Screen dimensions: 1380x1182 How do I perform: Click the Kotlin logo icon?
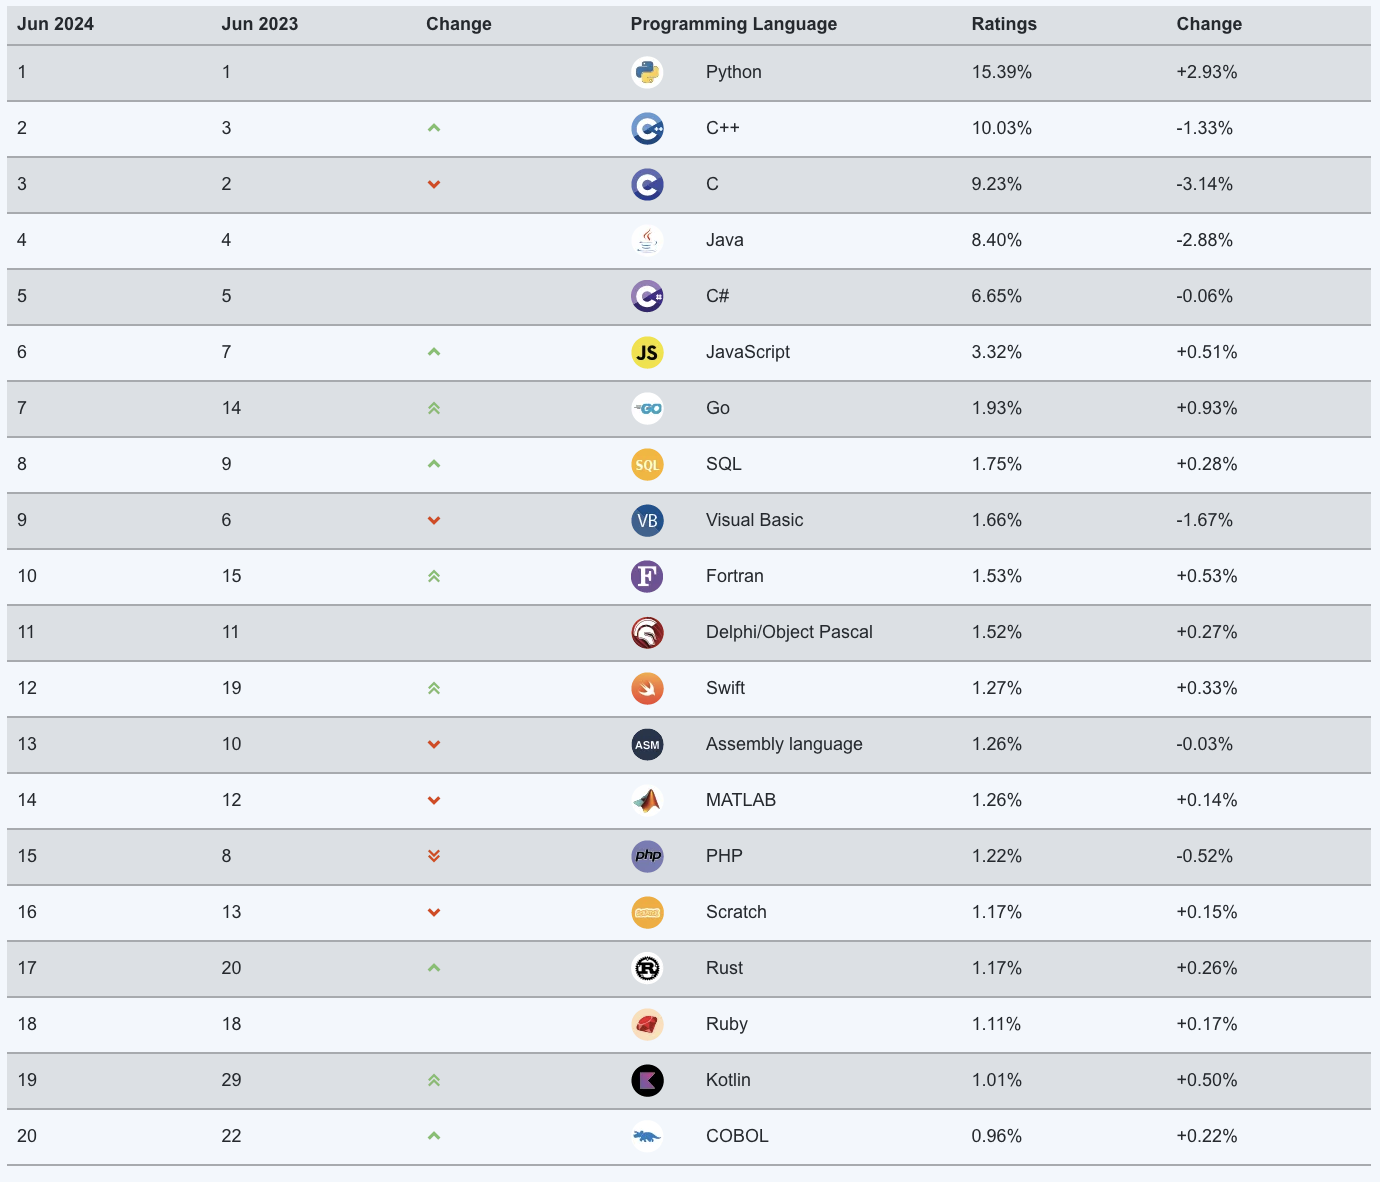[647, 1080]
